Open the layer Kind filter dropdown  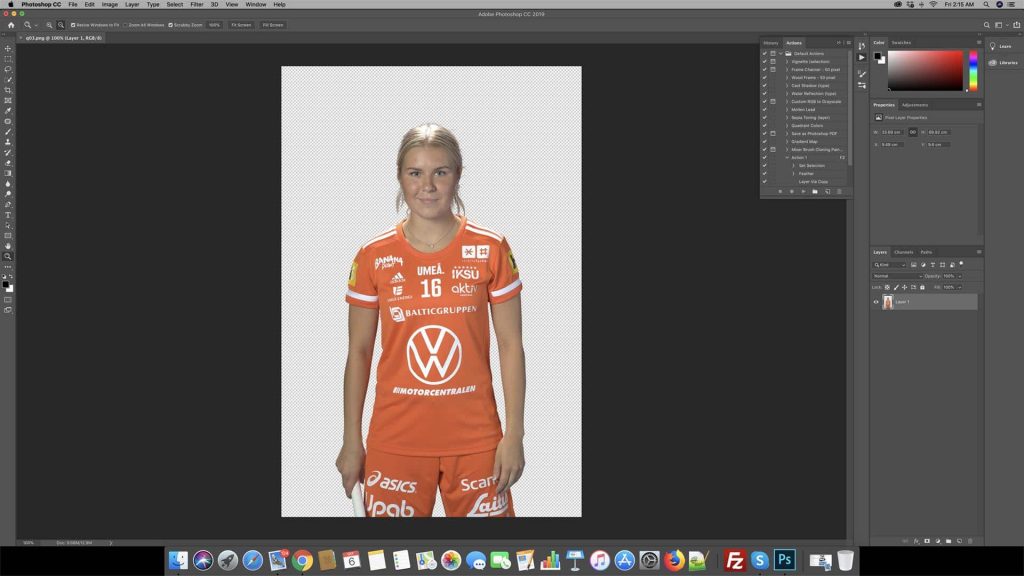[x=890, y=264]
